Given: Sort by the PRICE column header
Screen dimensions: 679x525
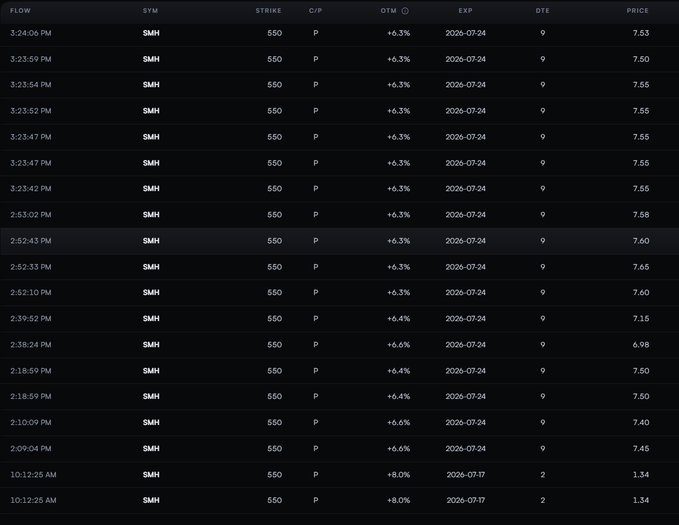Looking at the screenshot, I should click(637, 10).
